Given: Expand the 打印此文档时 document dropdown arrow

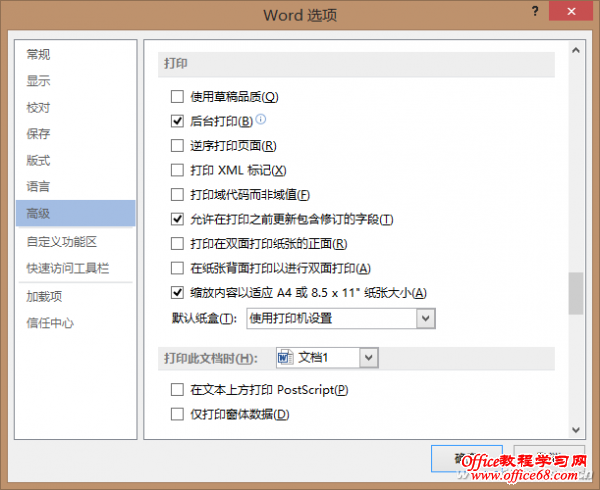Looking at the screenshot, I should click(368, 358).
